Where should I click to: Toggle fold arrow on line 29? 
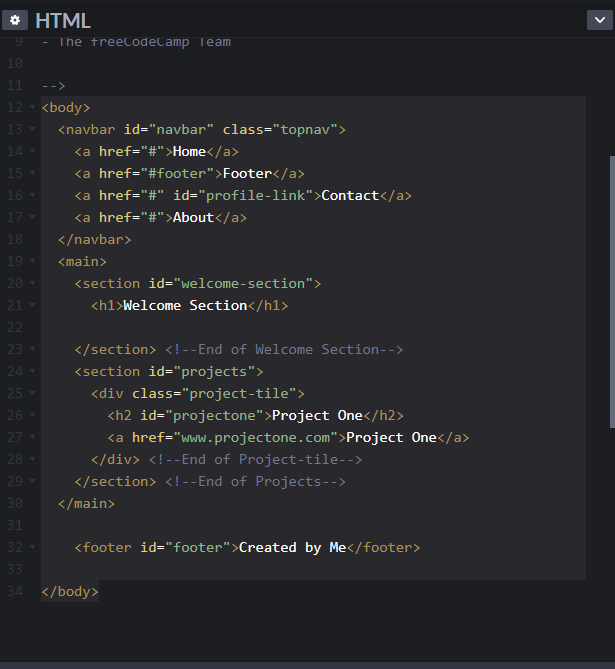(x=32, y=481)
